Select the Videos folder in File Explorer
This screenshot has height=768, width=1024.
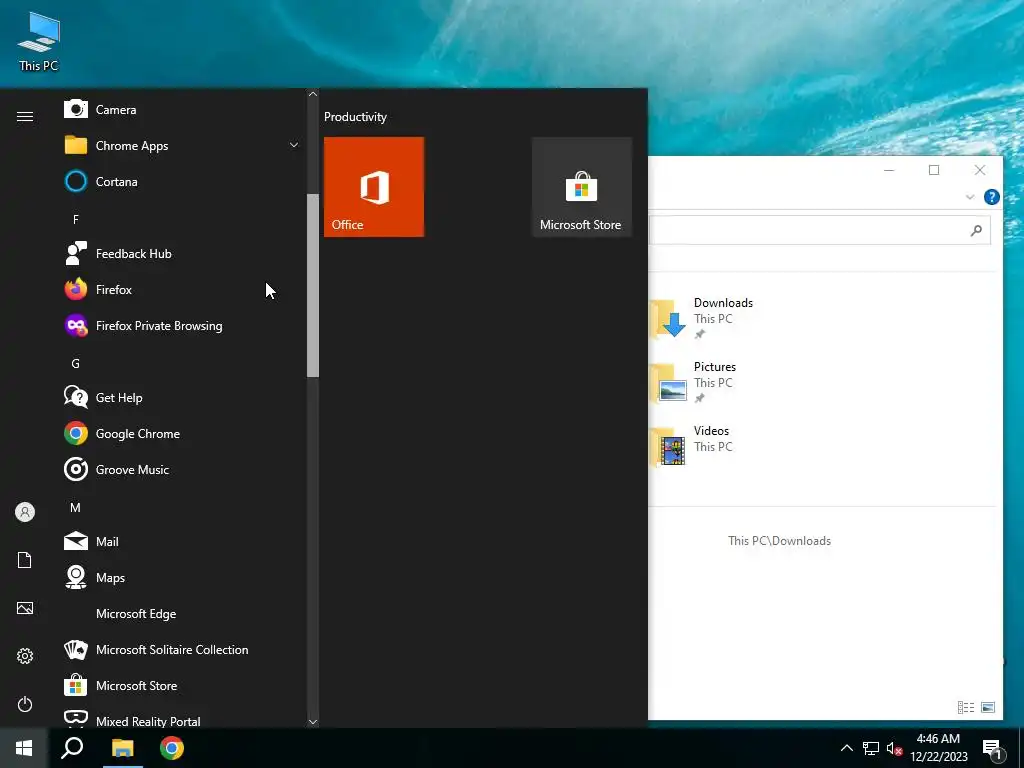pos(694,445)
